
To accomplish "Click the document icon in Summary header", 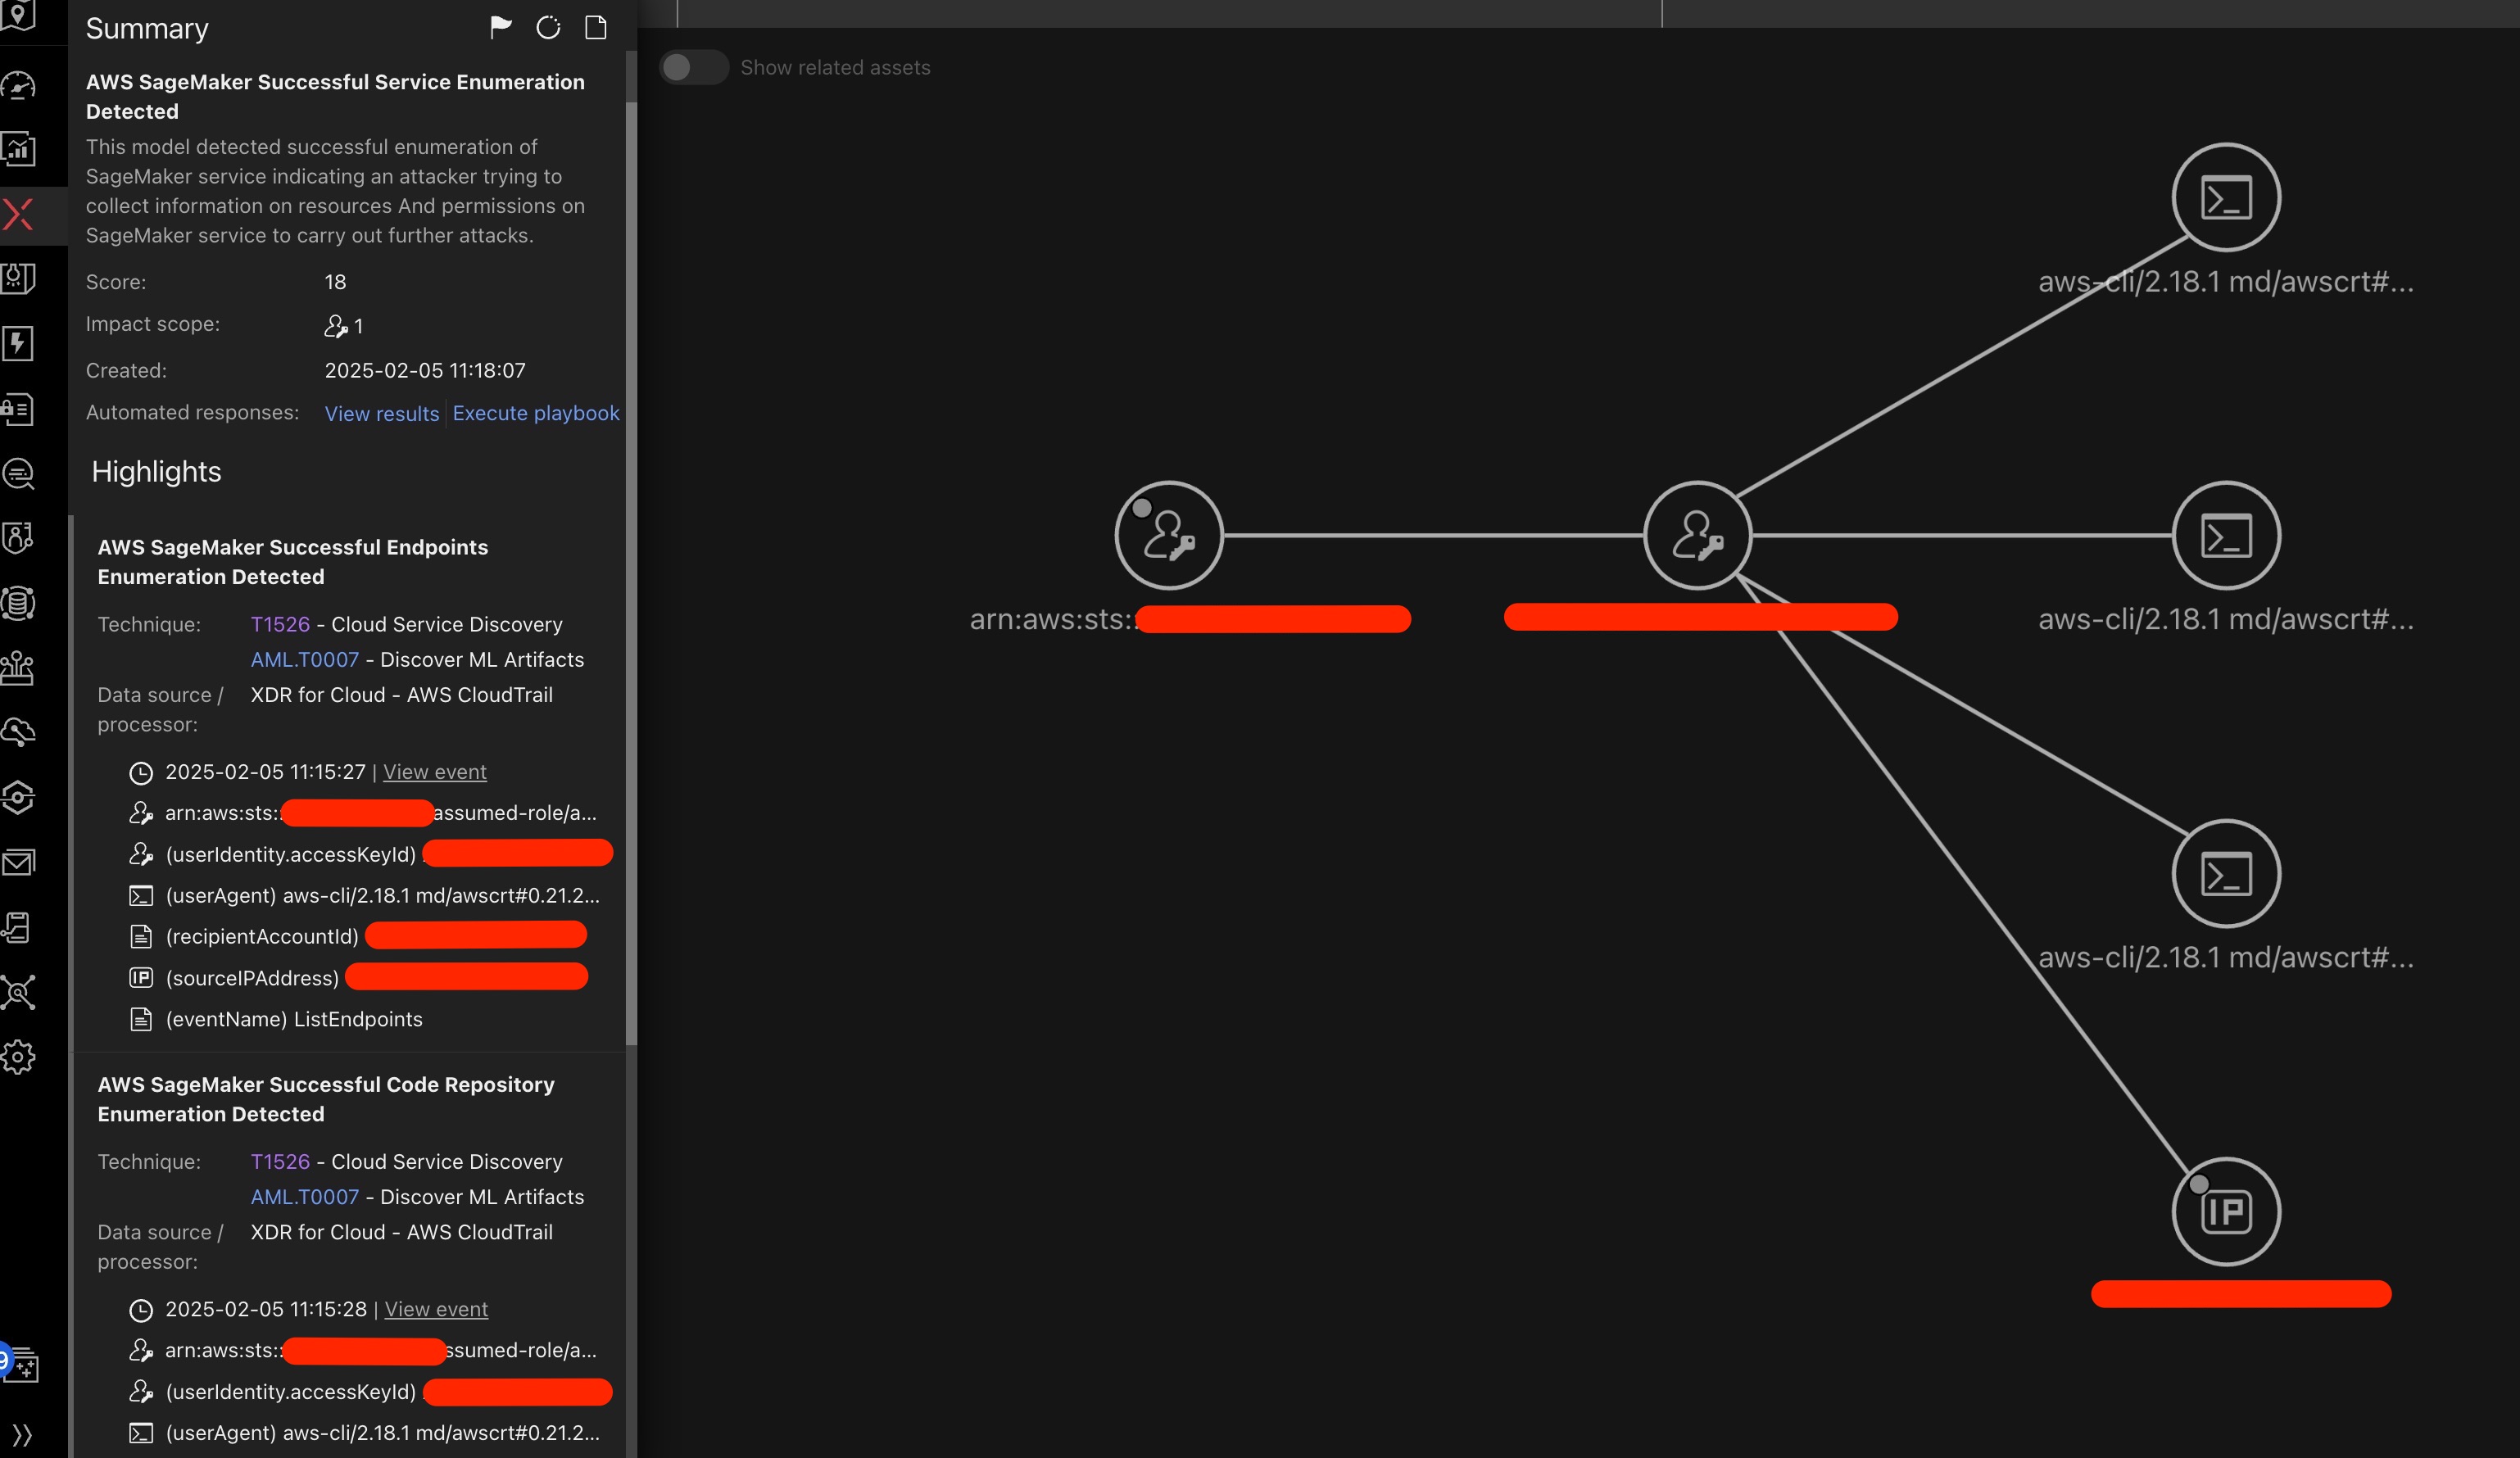I will tap(596, 27).
